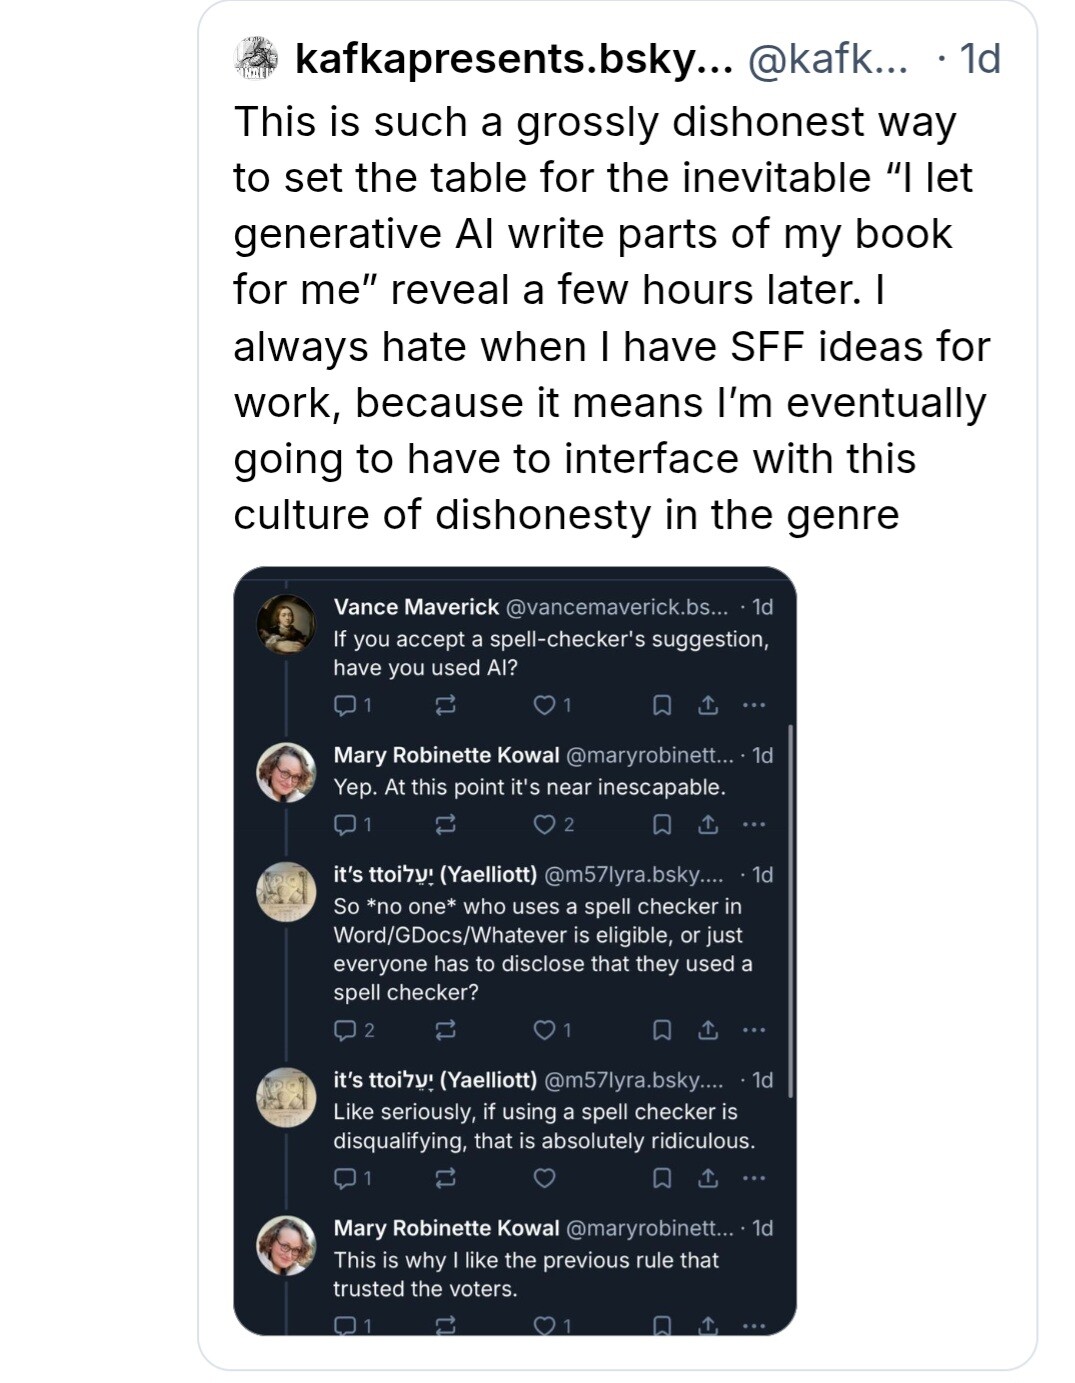
Task: Like the "absolutely ridiculous" post
Action: click(544, 1179)
